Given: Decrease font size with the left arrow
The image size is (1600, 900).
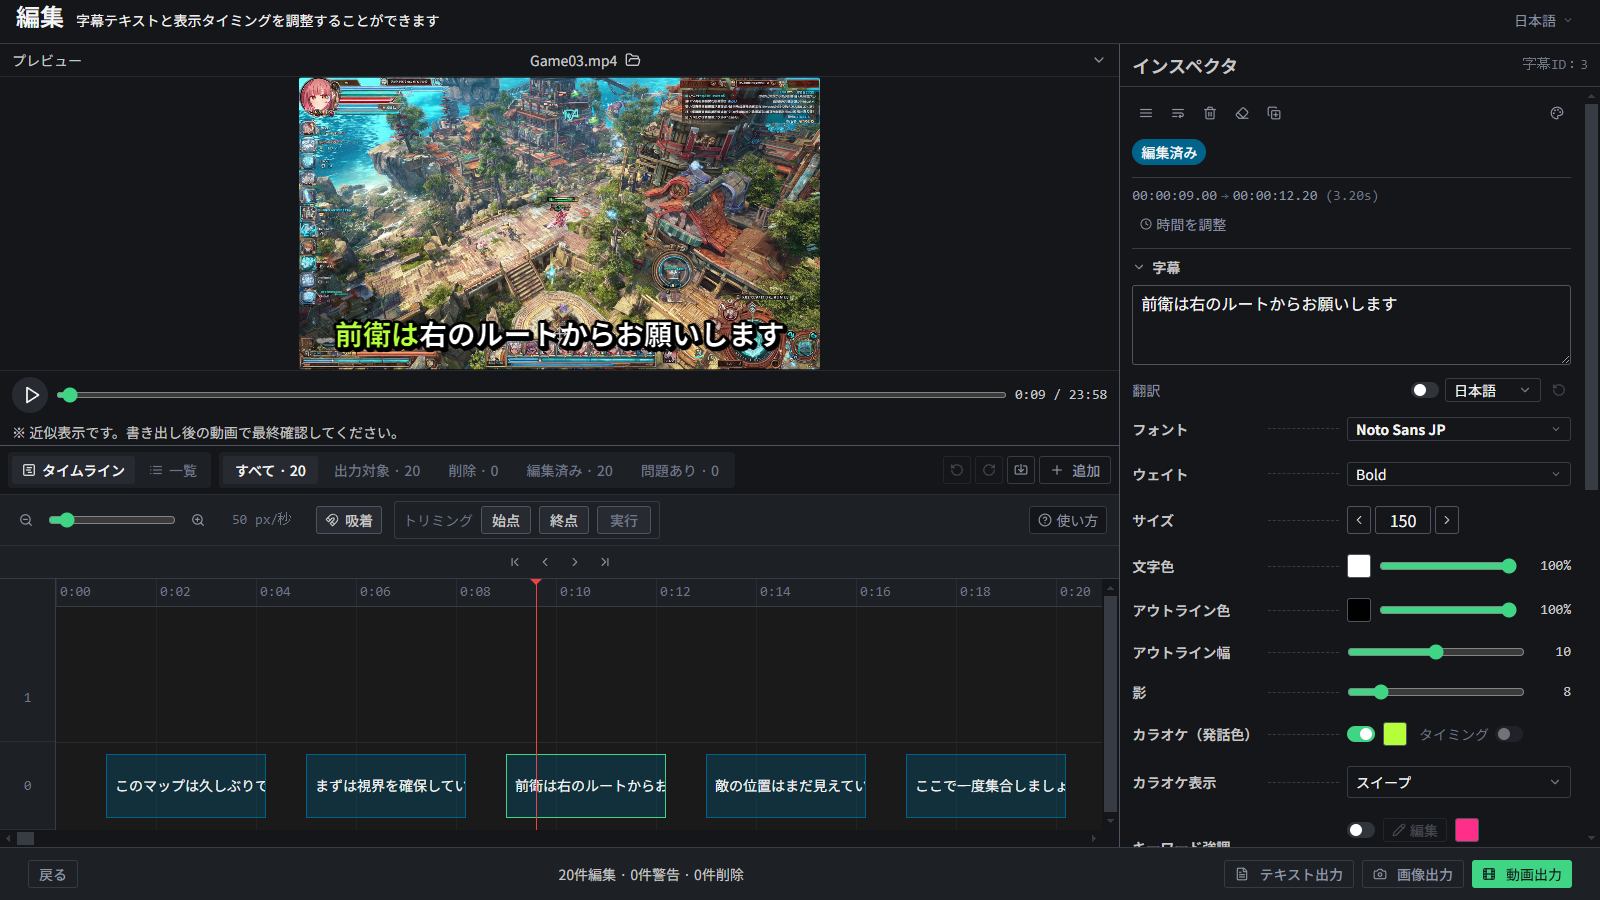Looking at the screenshot, I should (x=1359, y=520).
